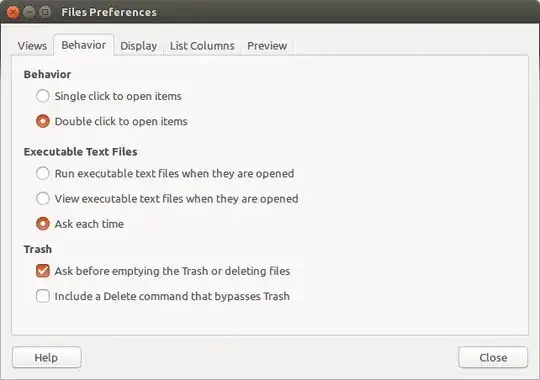Viewport: 540px width, 380px height.
Task: Click the Files Preferences title bar text
Action: (109, 12)
